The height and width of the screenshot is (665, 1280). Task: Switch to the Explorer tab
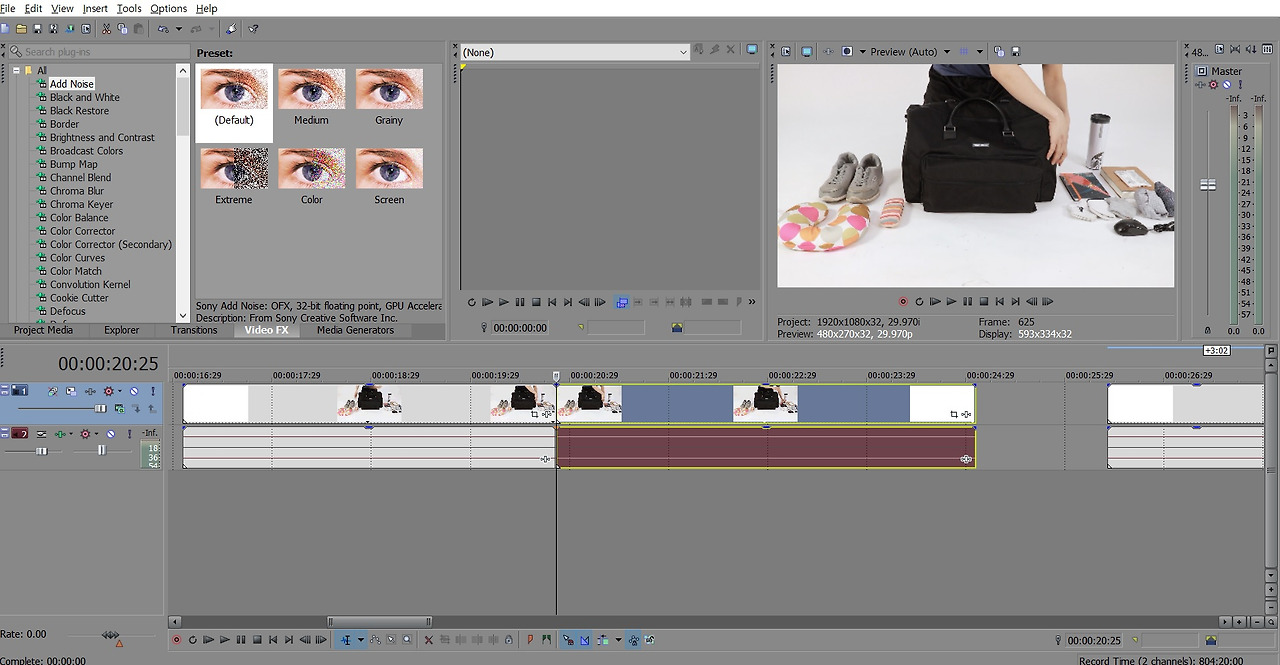[122, 330]
